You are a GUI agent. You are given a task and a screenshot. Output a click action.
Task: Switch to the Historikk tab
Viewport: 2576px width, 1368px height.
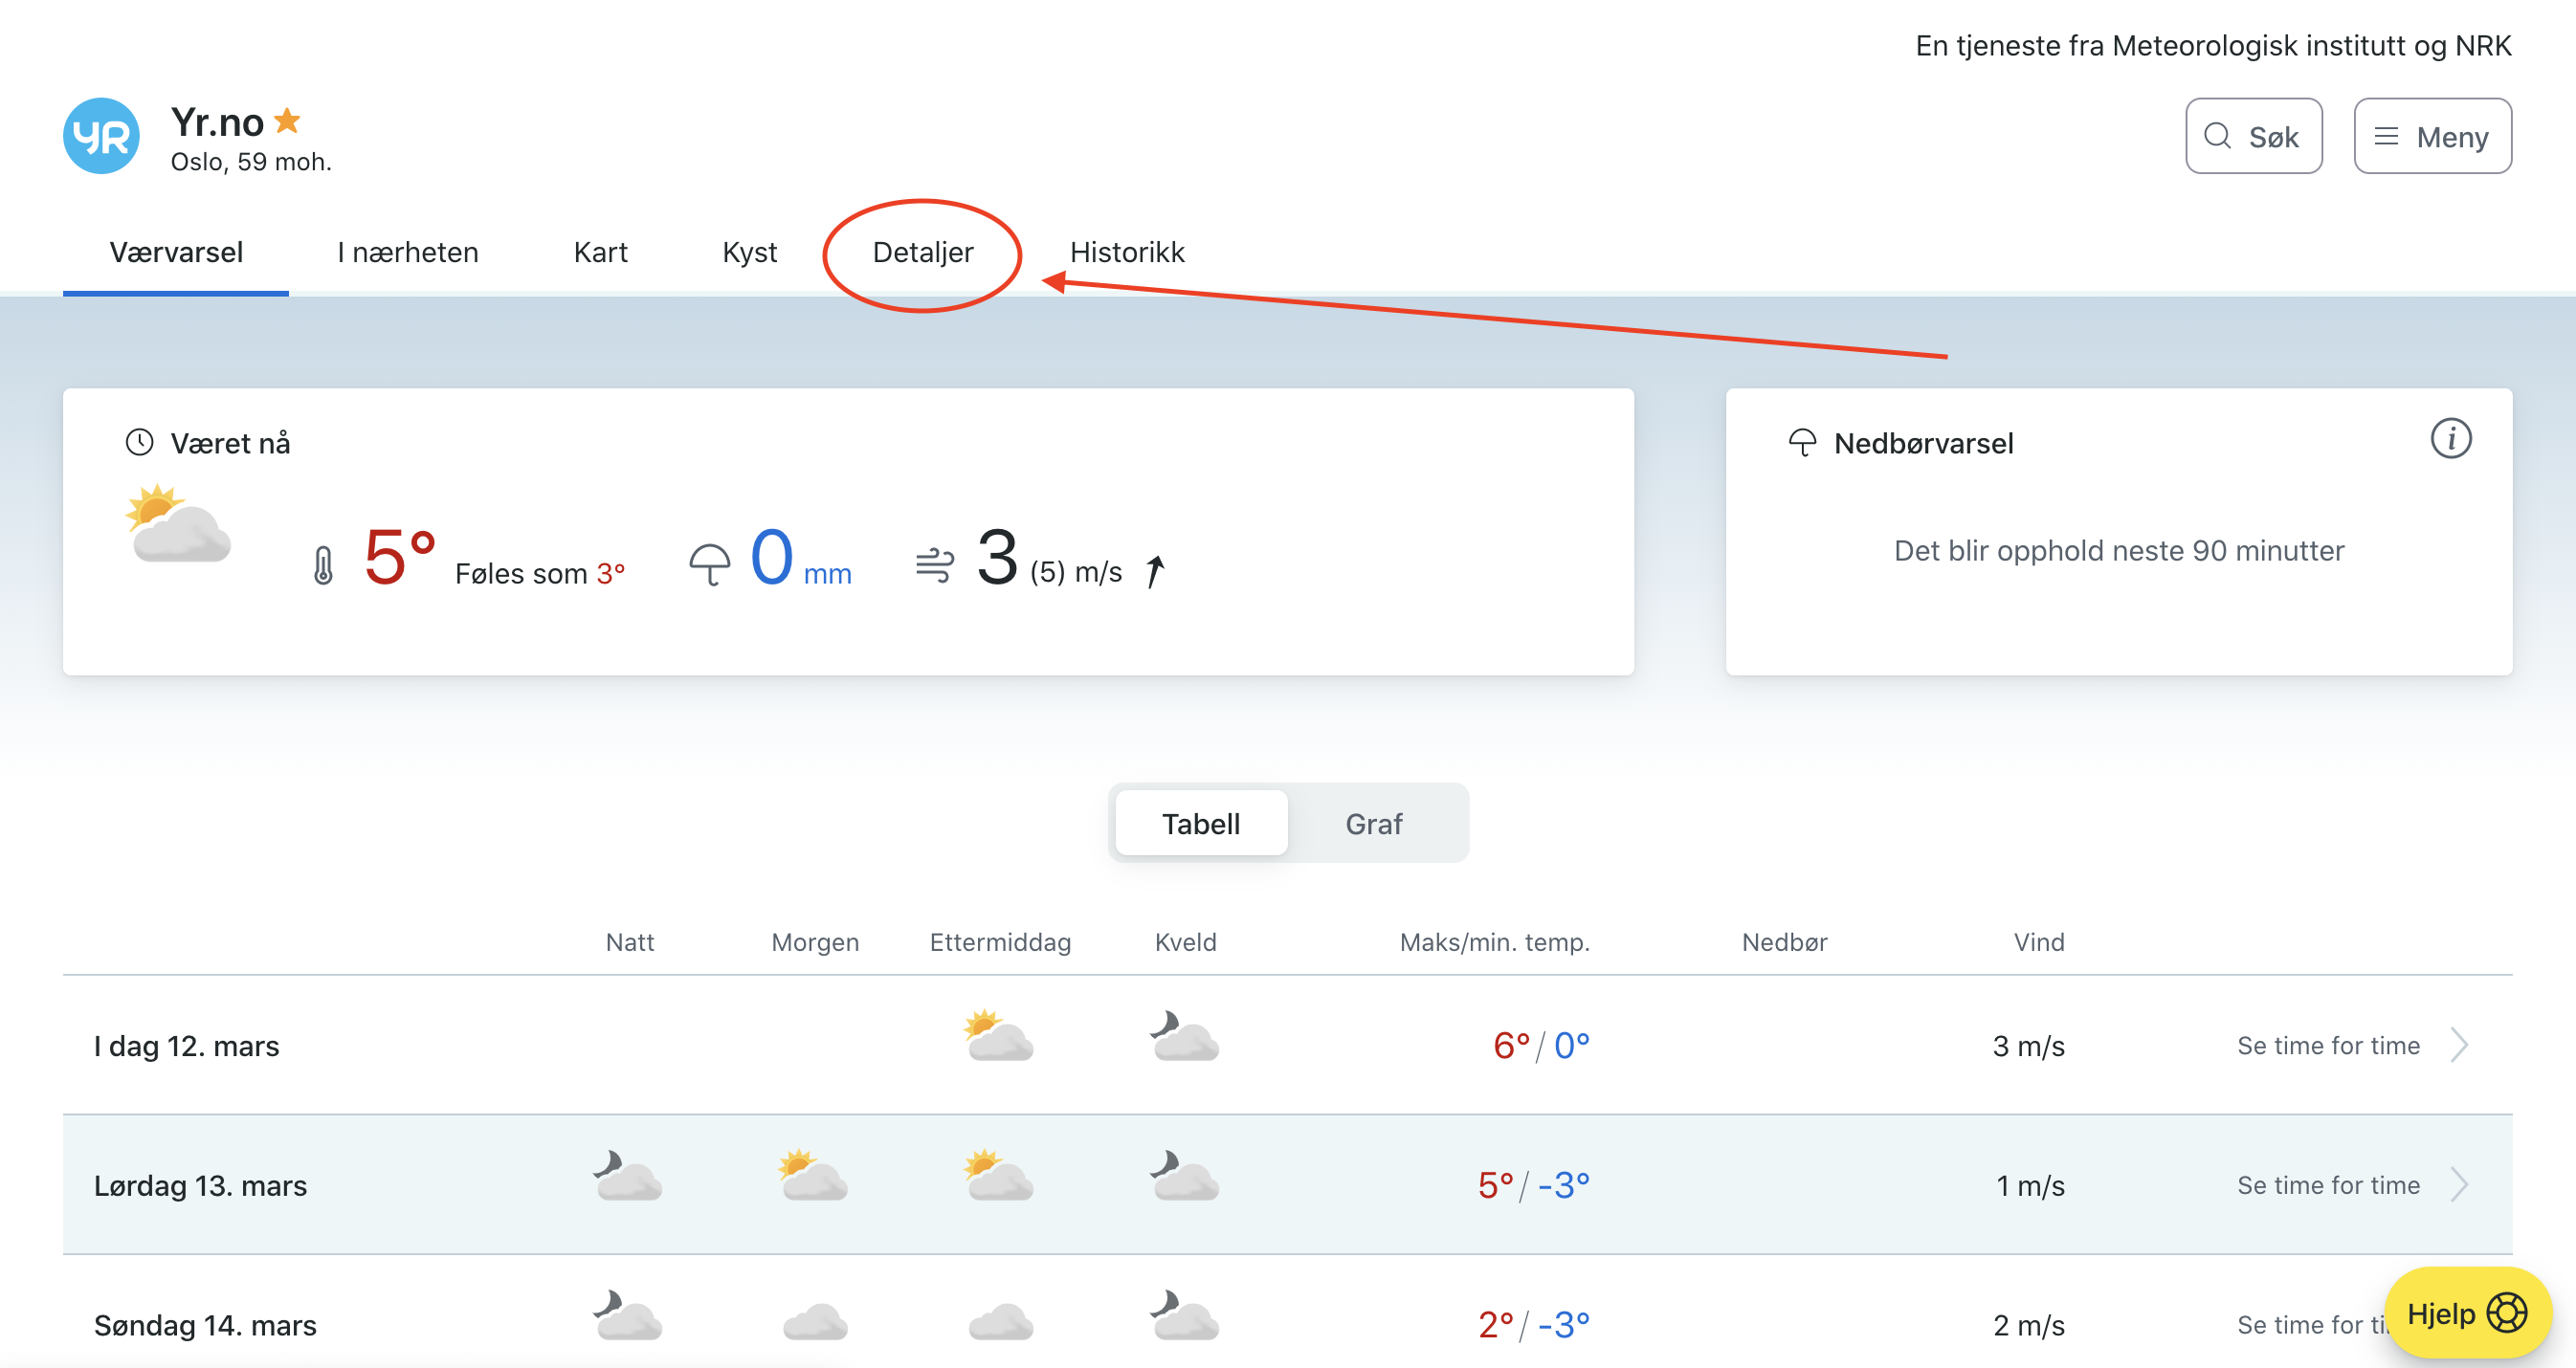(x=1127, y=252)
